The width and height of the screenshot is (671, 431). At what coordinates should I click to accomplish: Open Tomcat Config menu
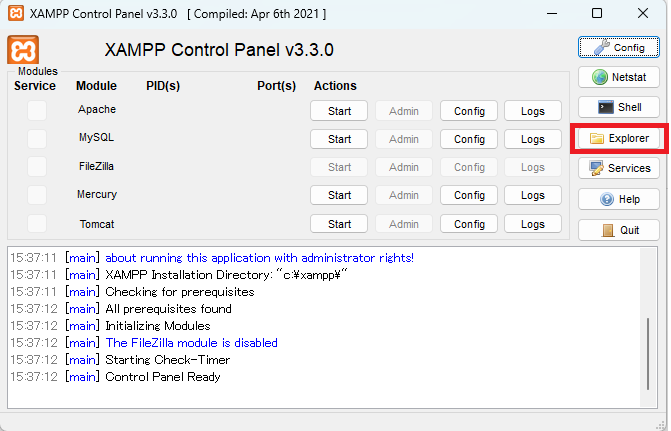tap(469, 224)
